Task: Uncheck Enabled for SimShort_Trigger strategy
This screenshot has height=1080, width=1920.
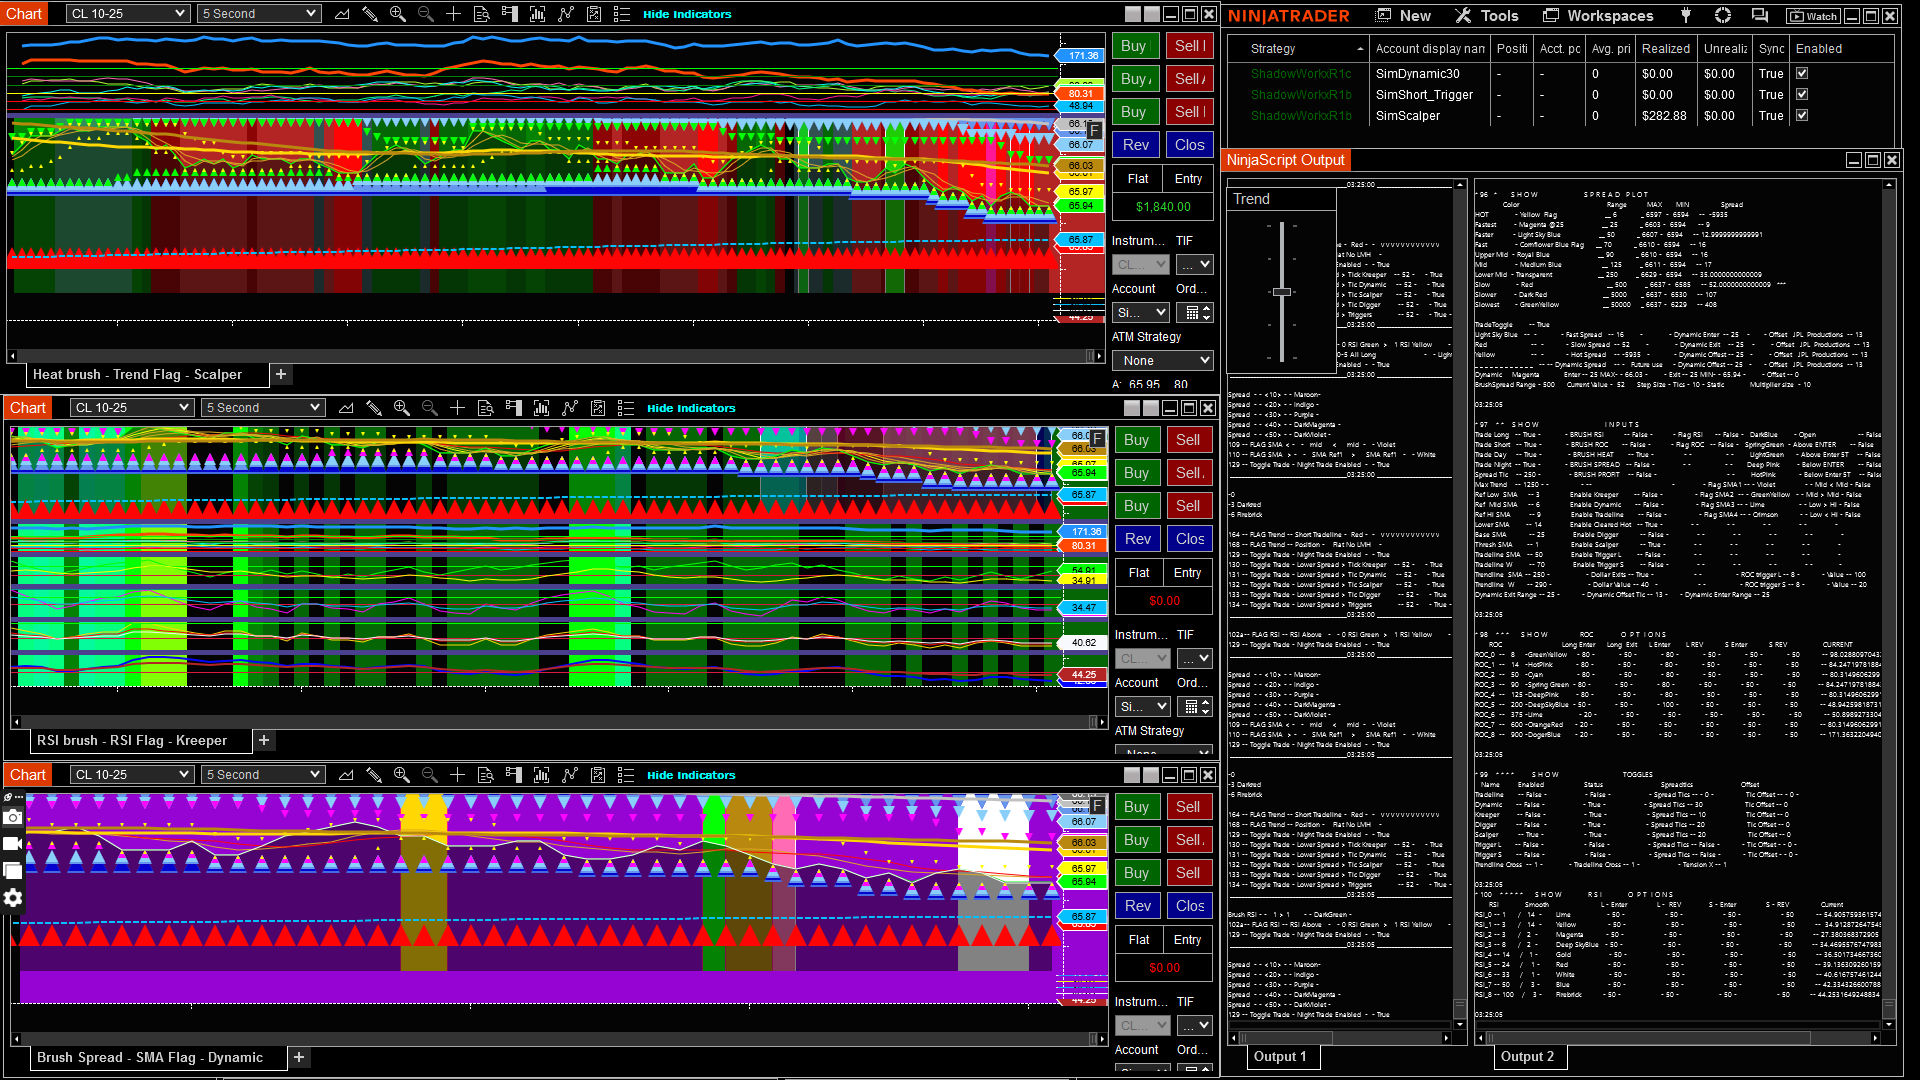Action: (x=1802, y=95)
